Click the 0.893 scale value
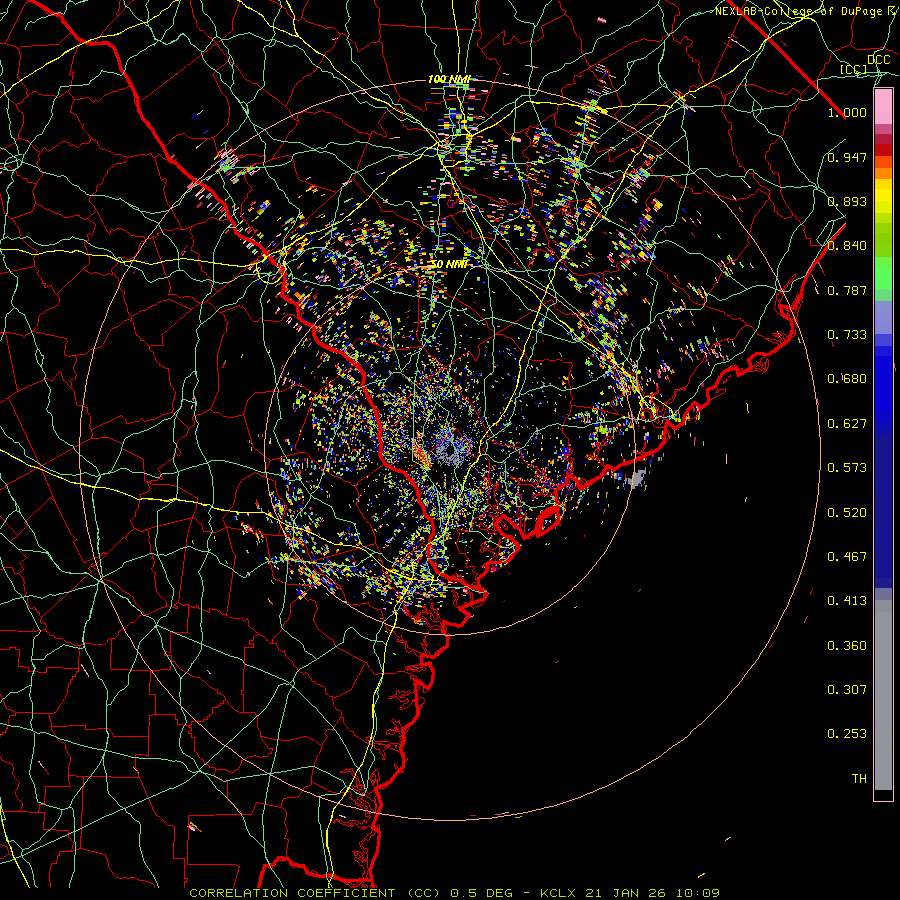This screenshot has width=900, height=900. [847, 201]
